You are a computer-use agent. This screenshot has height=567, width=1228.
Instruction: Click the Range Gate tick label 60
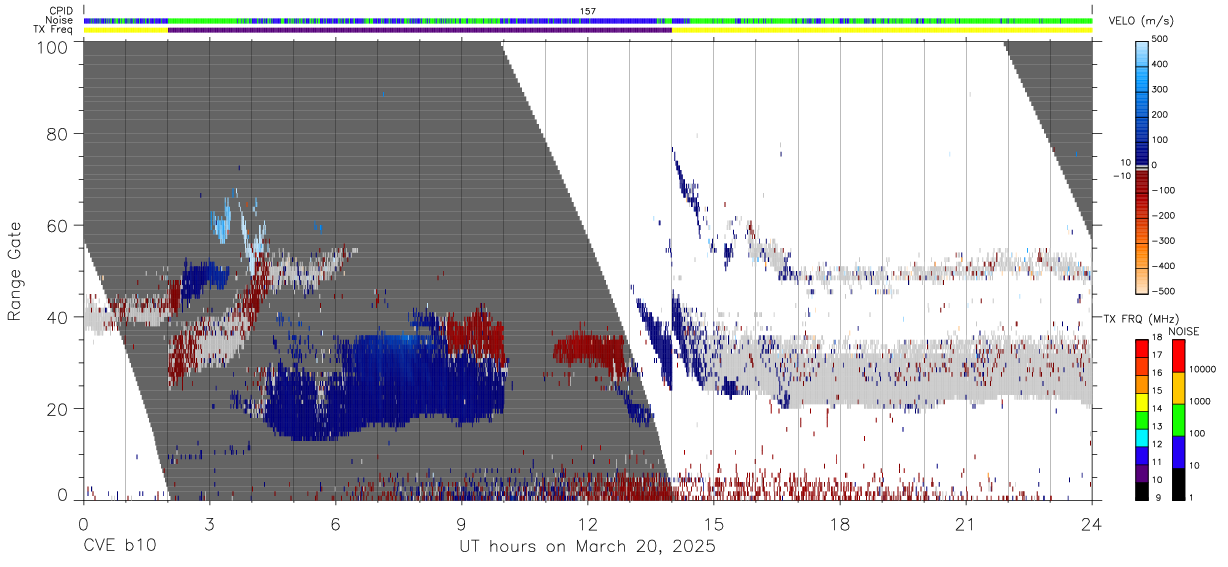[x=59, y=225]
